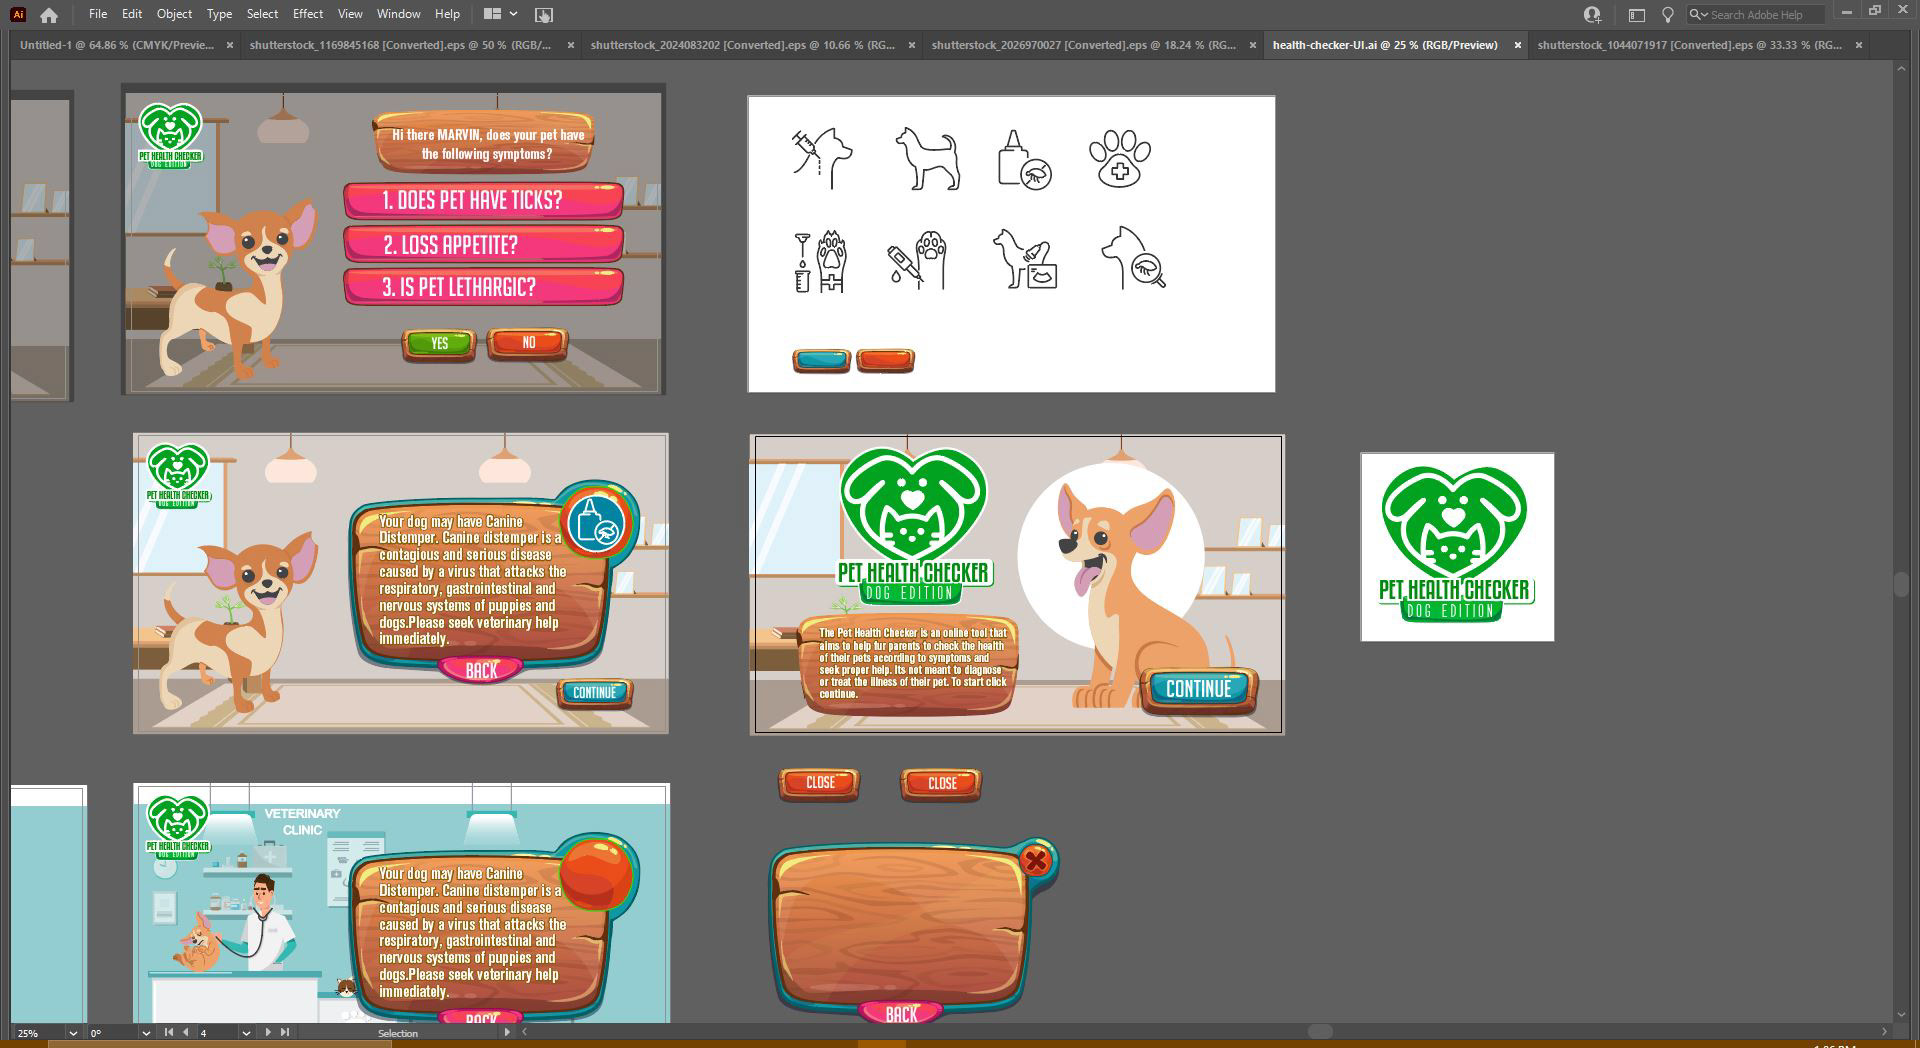
Task: Click the Discover lightbulb icon
Action: coord(1667,14)
